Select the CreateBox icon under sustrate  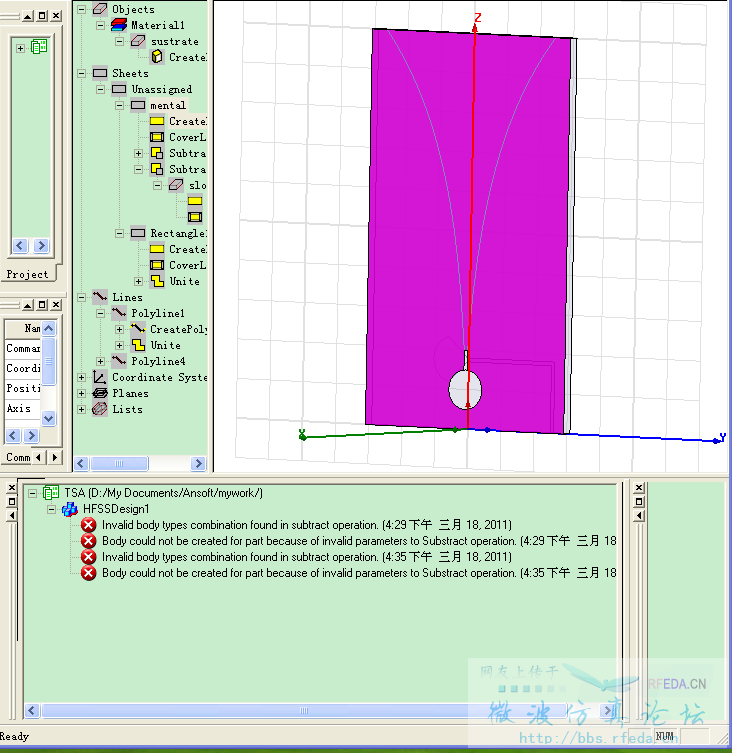(157, 57)
